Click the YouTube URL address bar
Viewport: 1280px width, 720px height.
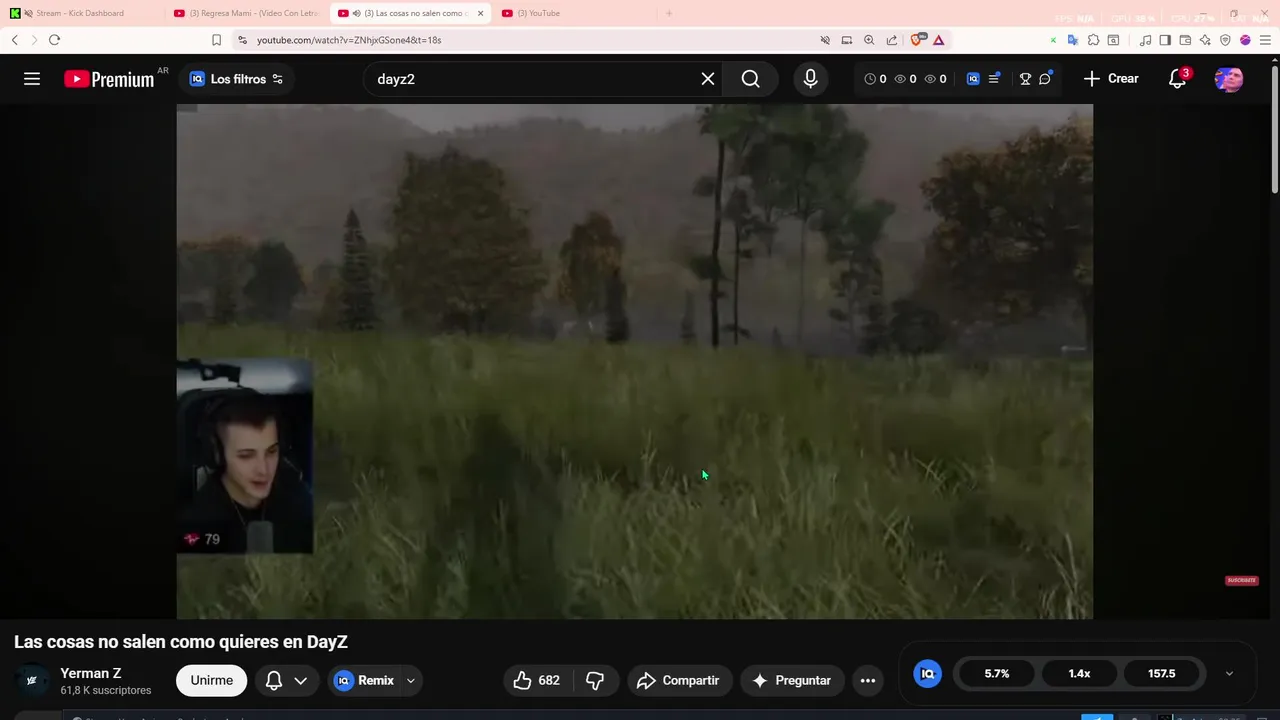pyautogui.click(x=349, y=40)
